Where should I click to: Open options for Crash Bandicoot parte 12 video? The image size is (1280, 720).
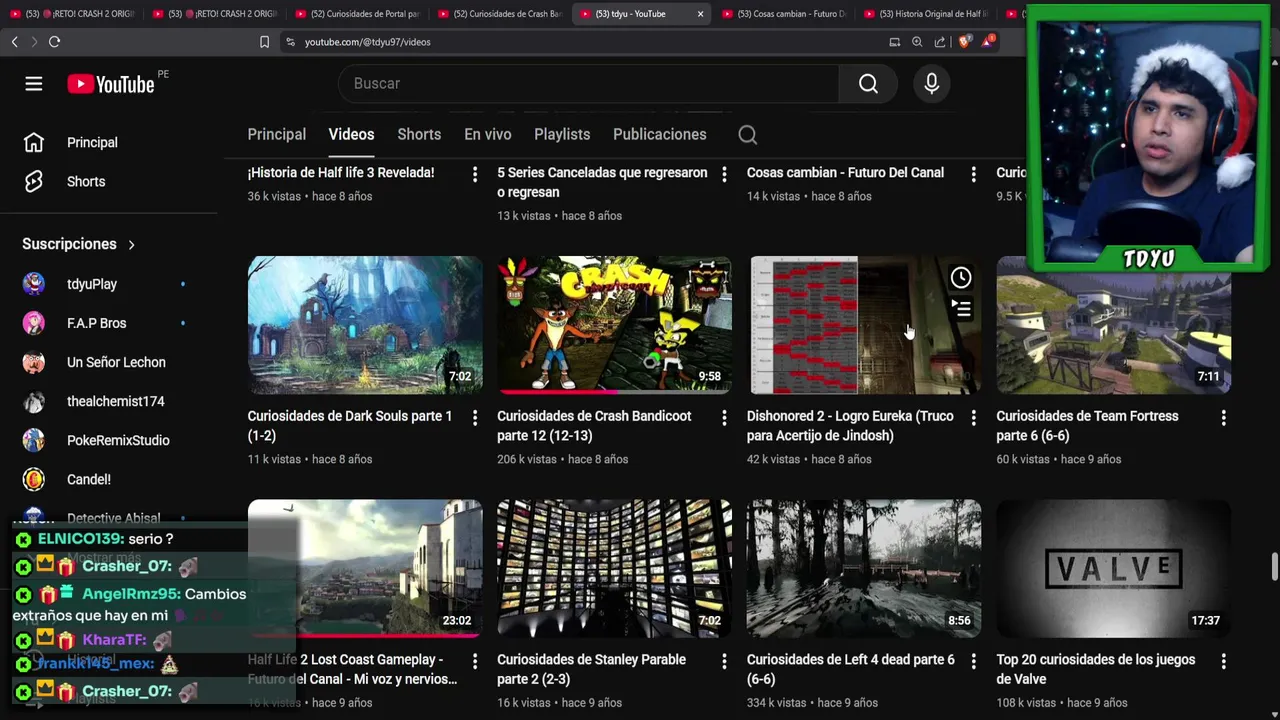(x=724, y=417)
